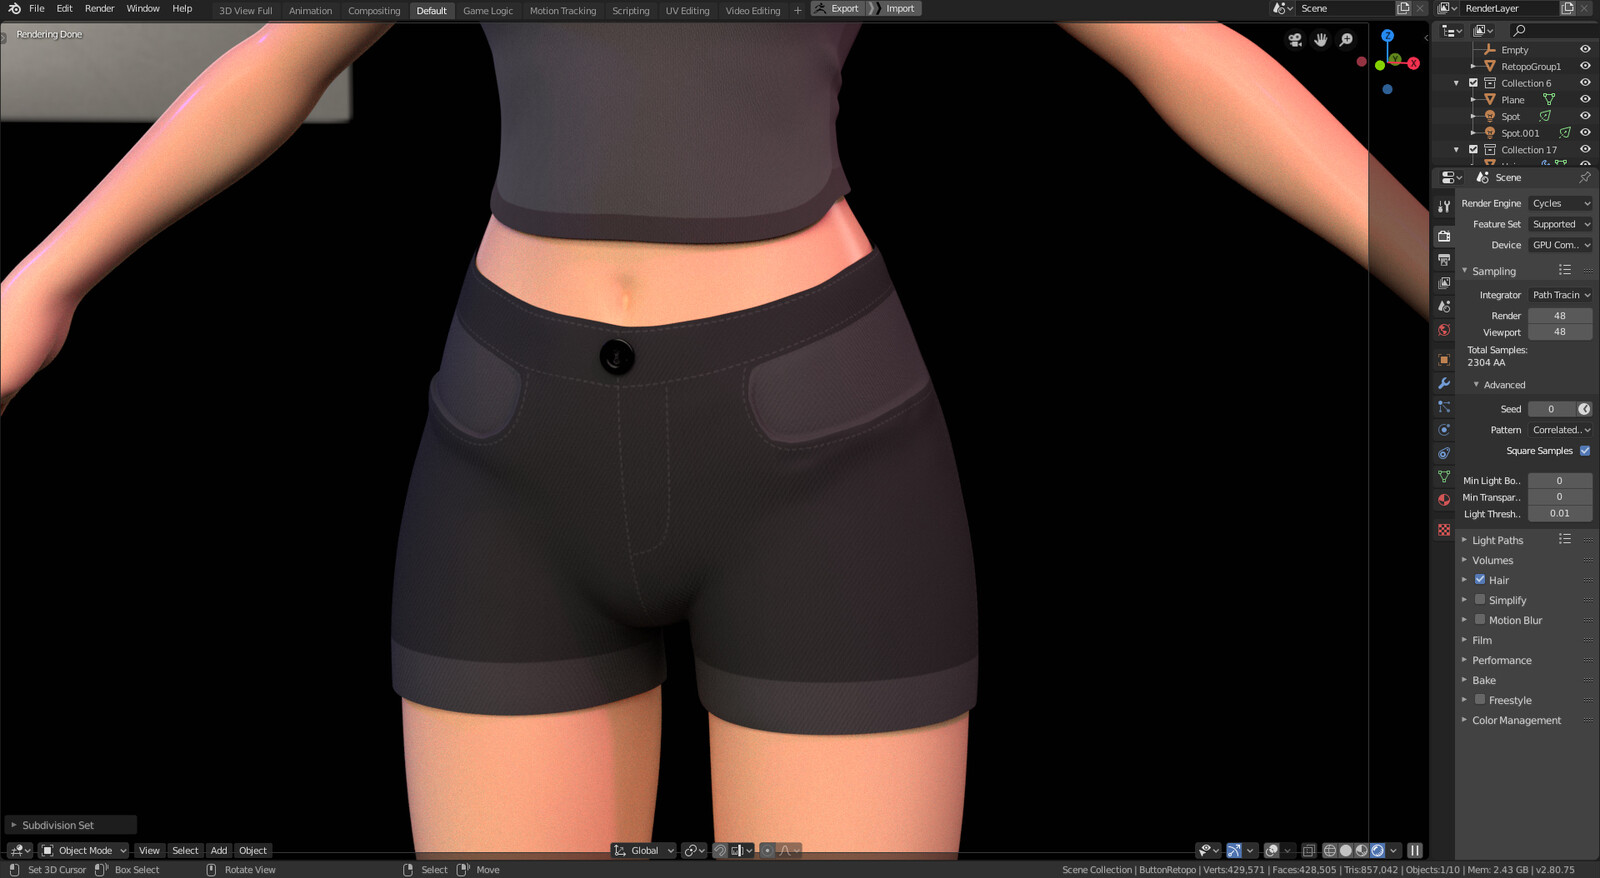Screen dimensions: 1600x878
Task: Open the Feature Set dropdown
Action: click(1560, 224)
